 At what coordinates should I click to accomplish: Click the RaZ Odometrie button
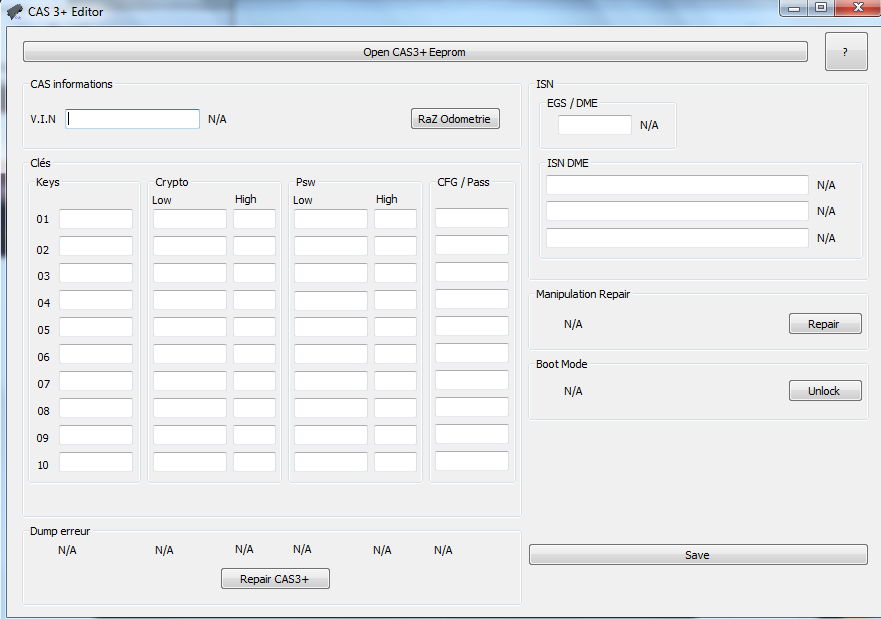tap(455, 119)
